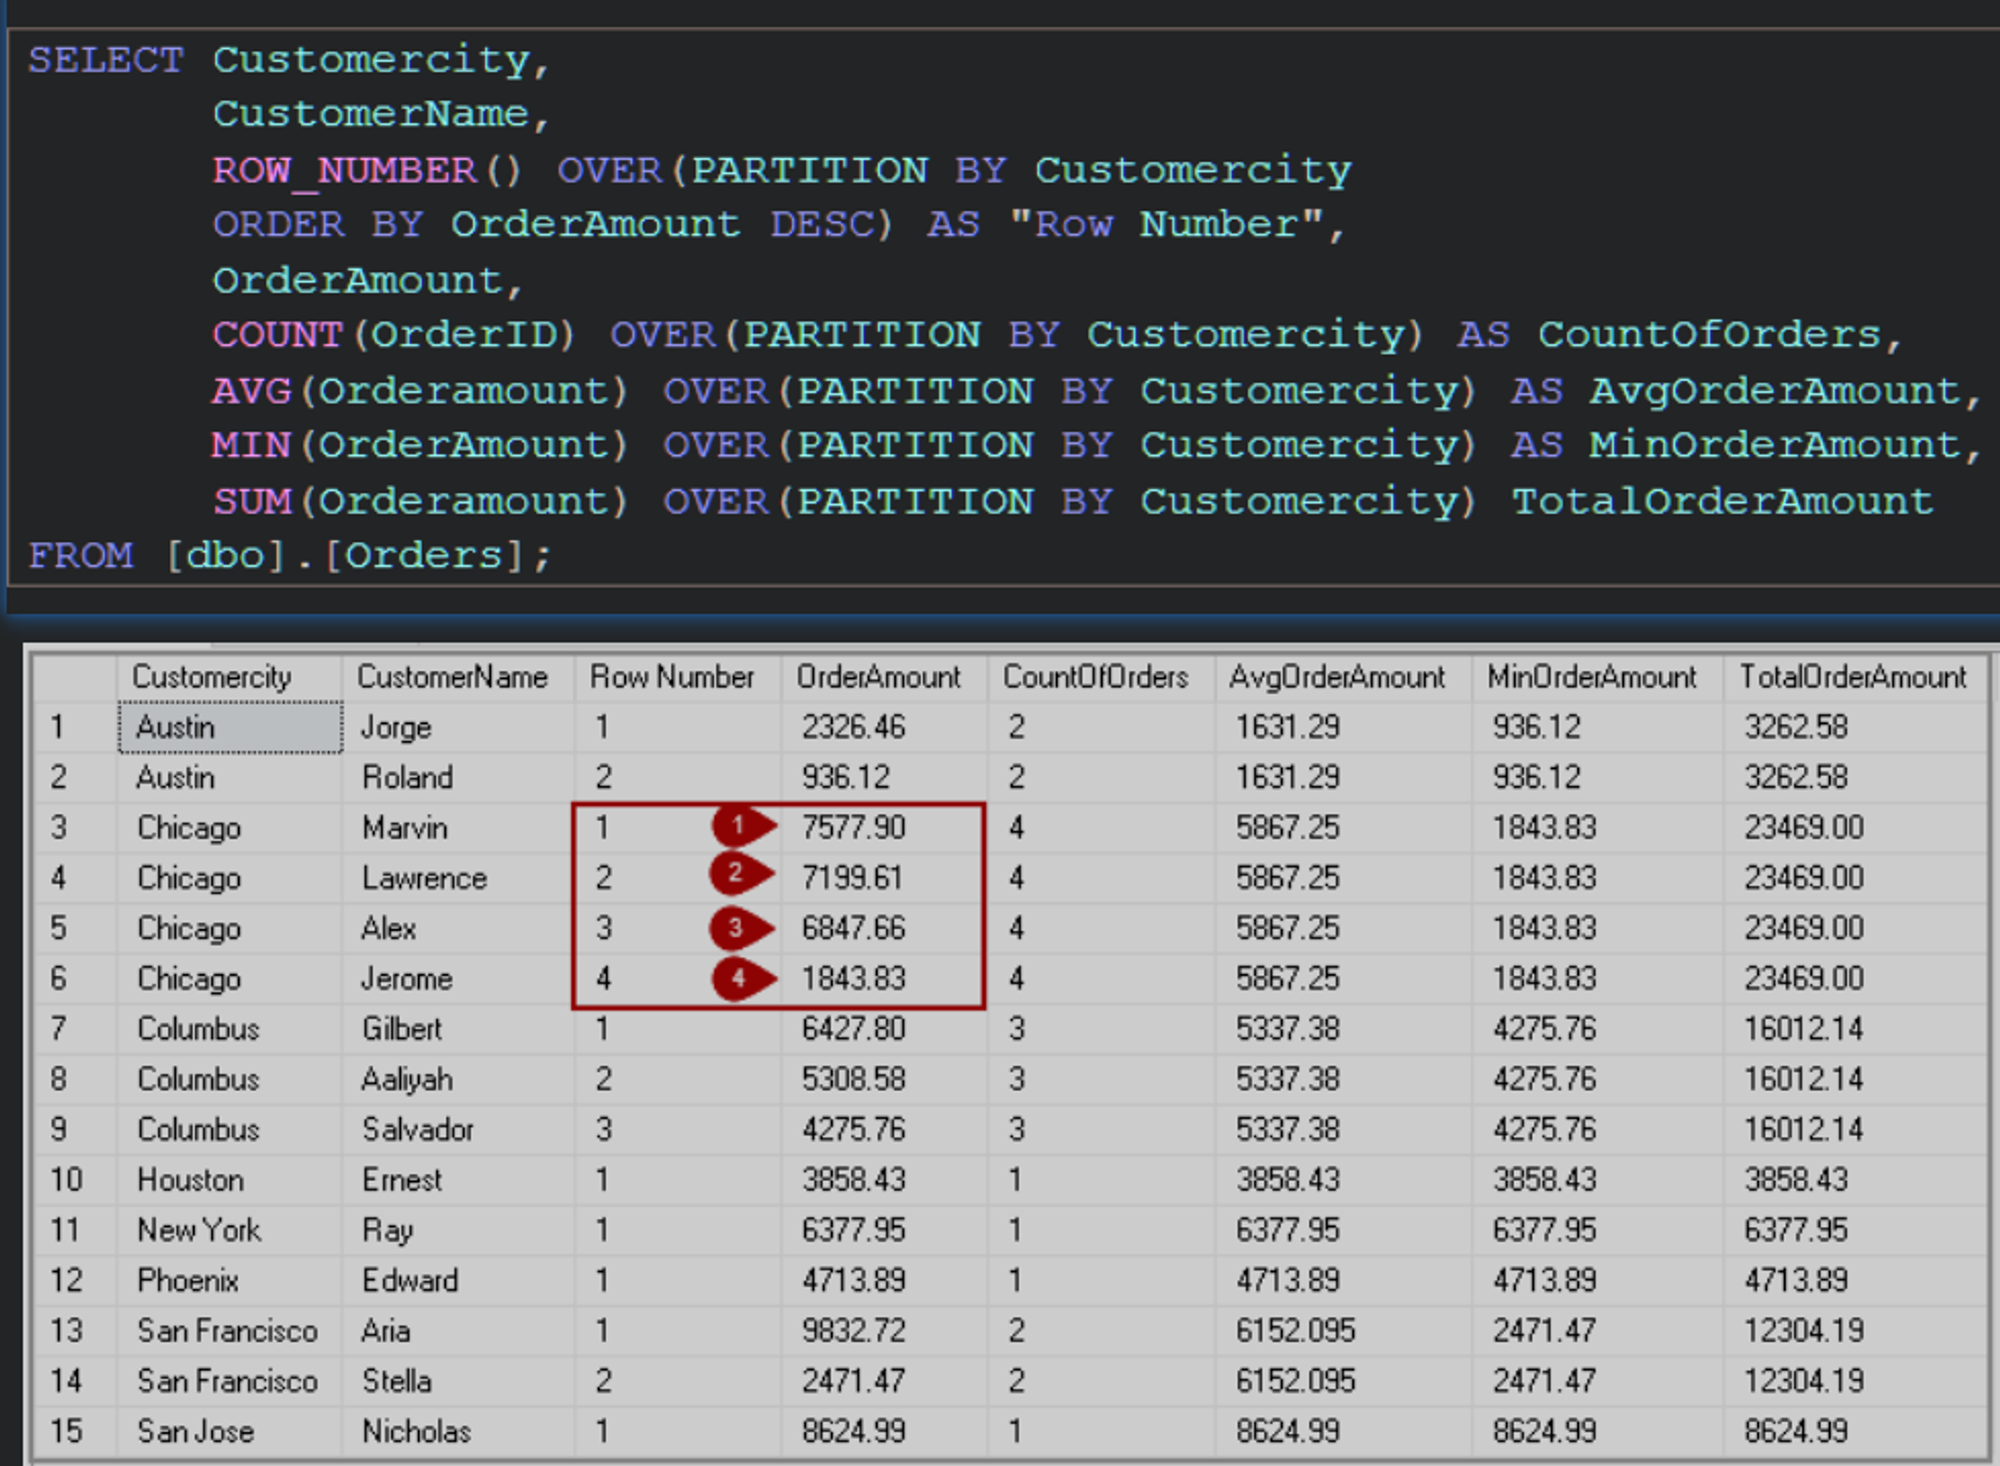The width and height of the screenshot is (2000, 1466).
Task: Click the Nicholas customer name cell
Action: [x=458, y=1431]
